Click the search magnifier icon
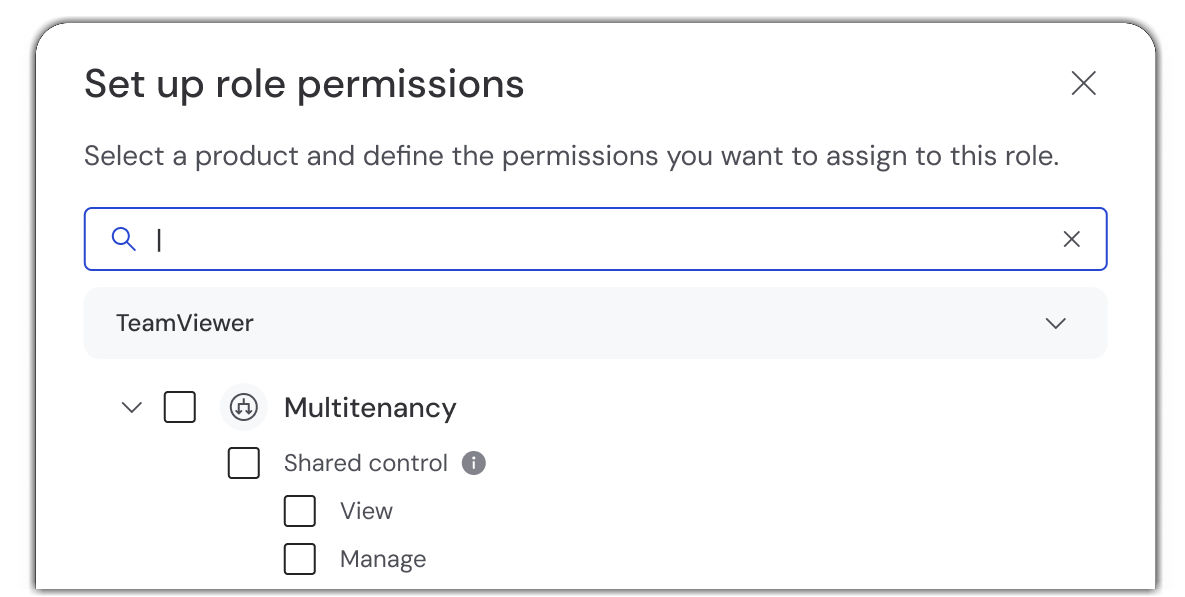The width and height of the screenshot is (1185, 597). [x=123, y=239]
